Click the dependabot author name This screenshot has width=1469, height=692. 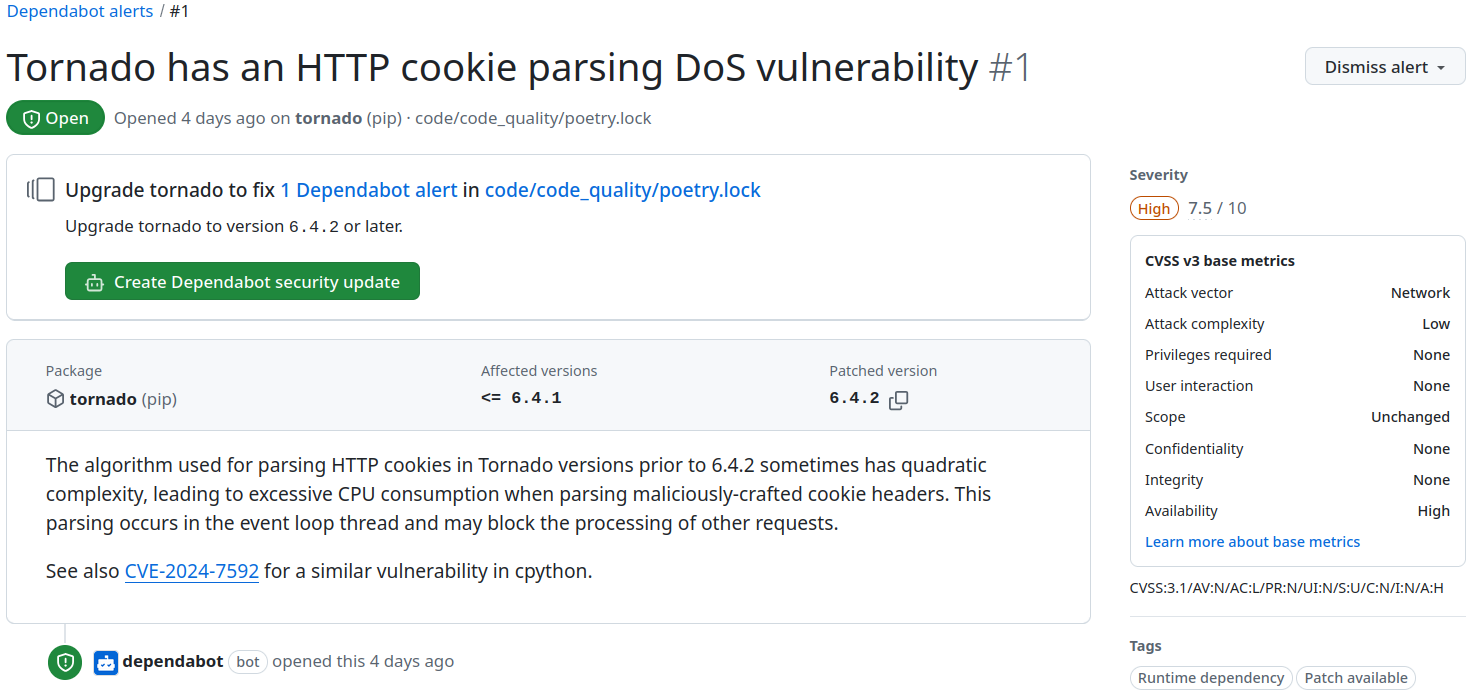[173, 661]
